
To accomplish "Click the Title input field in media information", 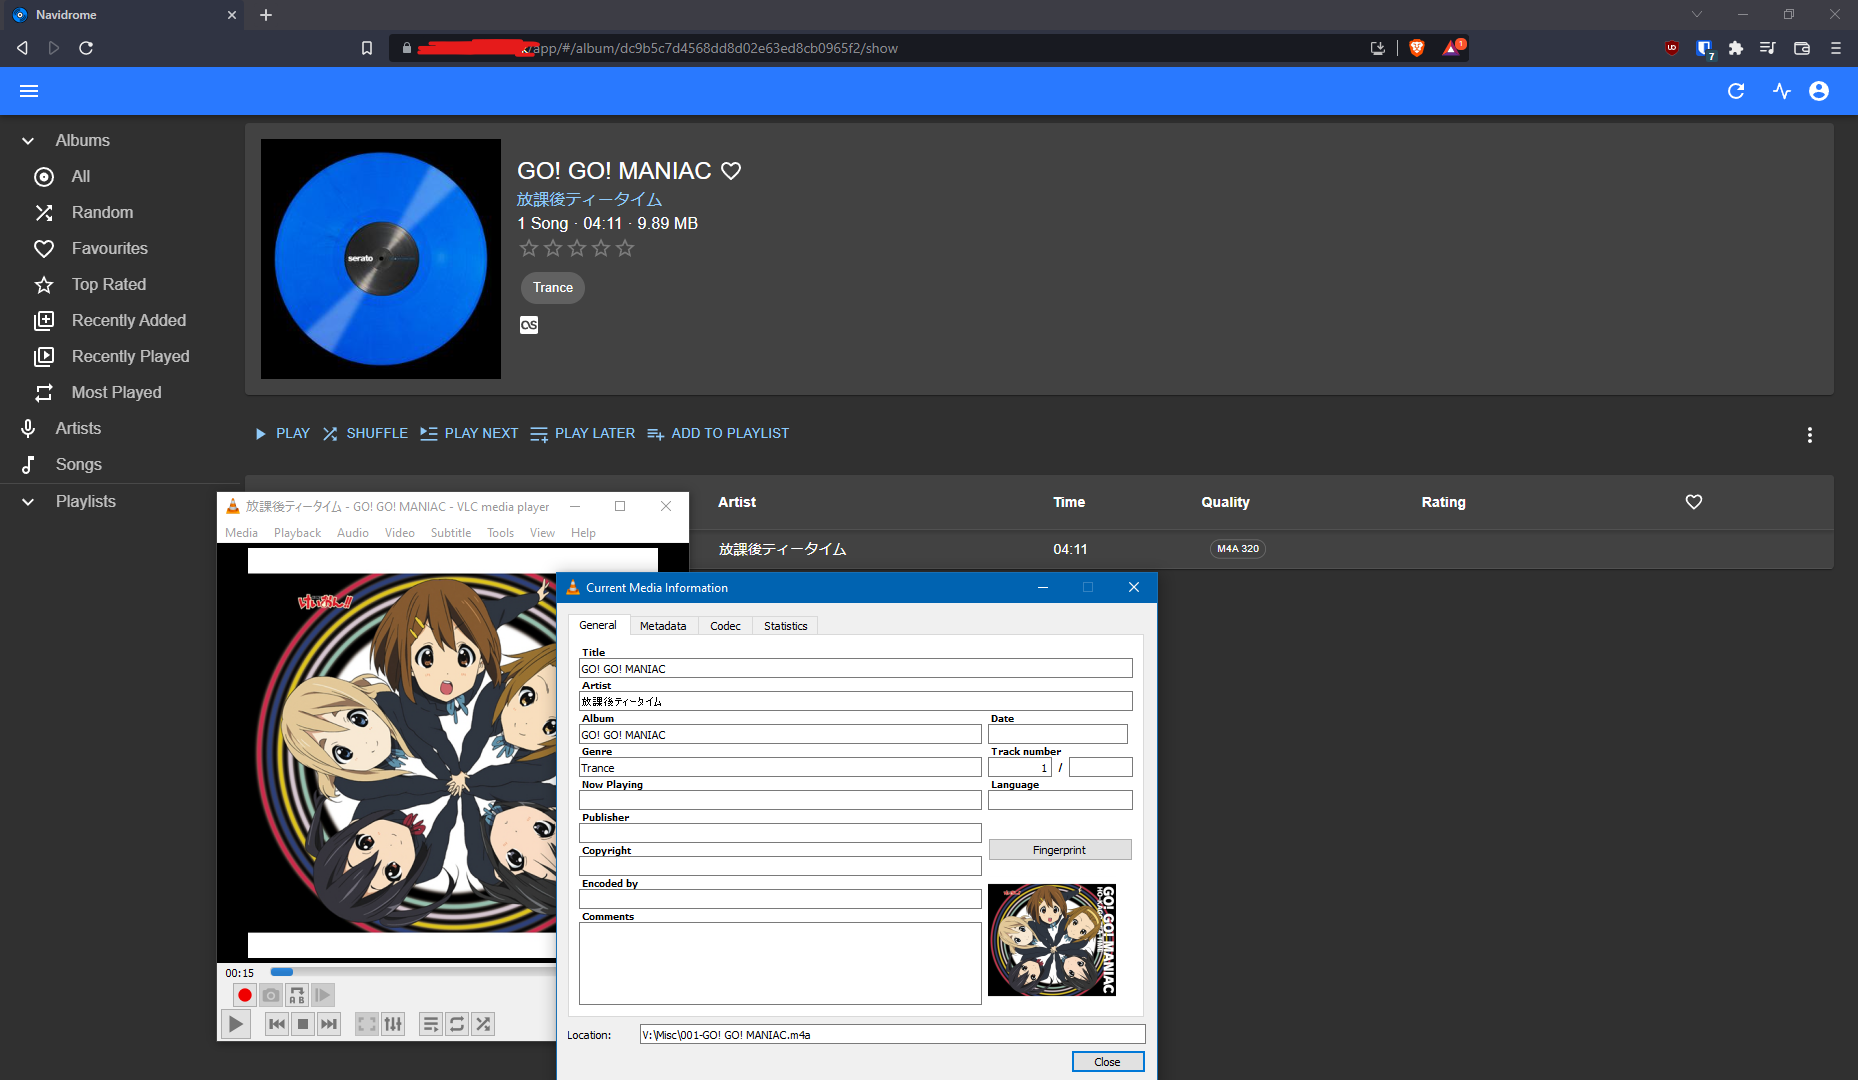I will (x=855, y=668).
